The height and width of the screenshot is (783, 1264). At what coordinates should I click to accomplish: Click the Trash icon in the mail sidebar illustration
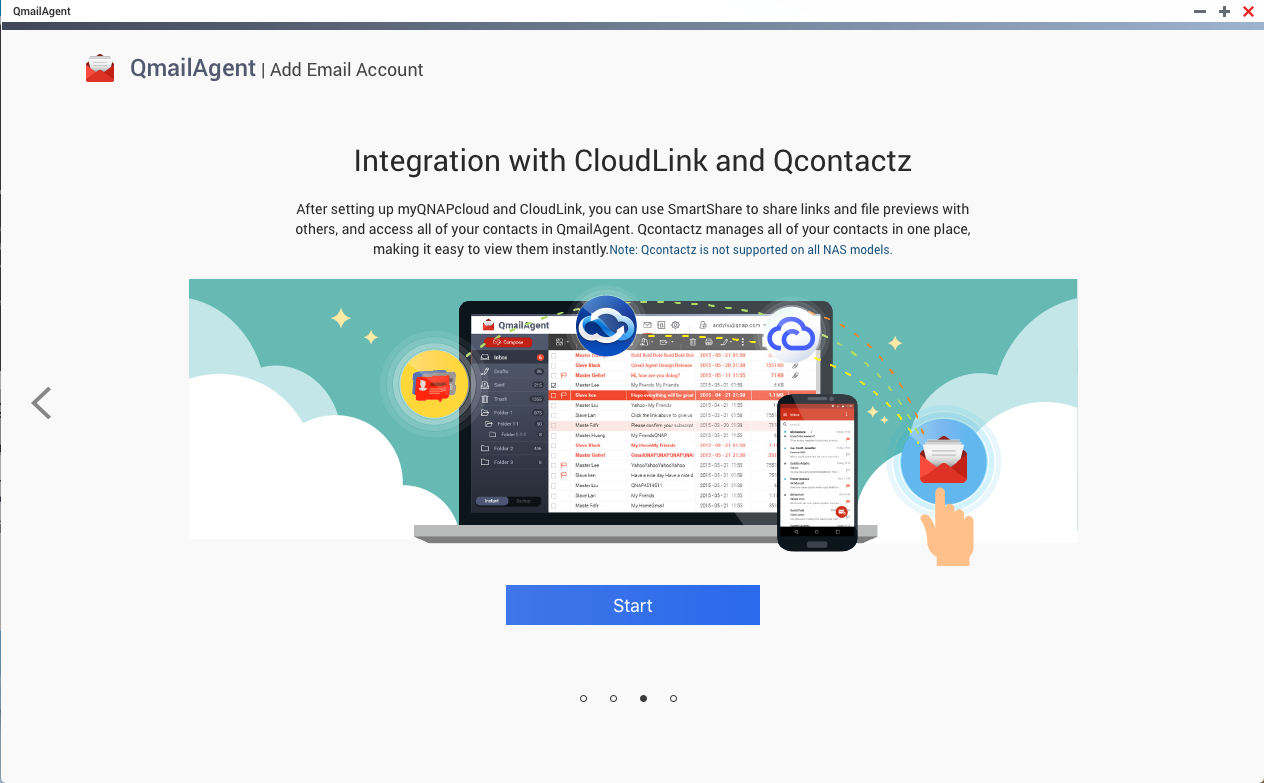tap(485, 399)
